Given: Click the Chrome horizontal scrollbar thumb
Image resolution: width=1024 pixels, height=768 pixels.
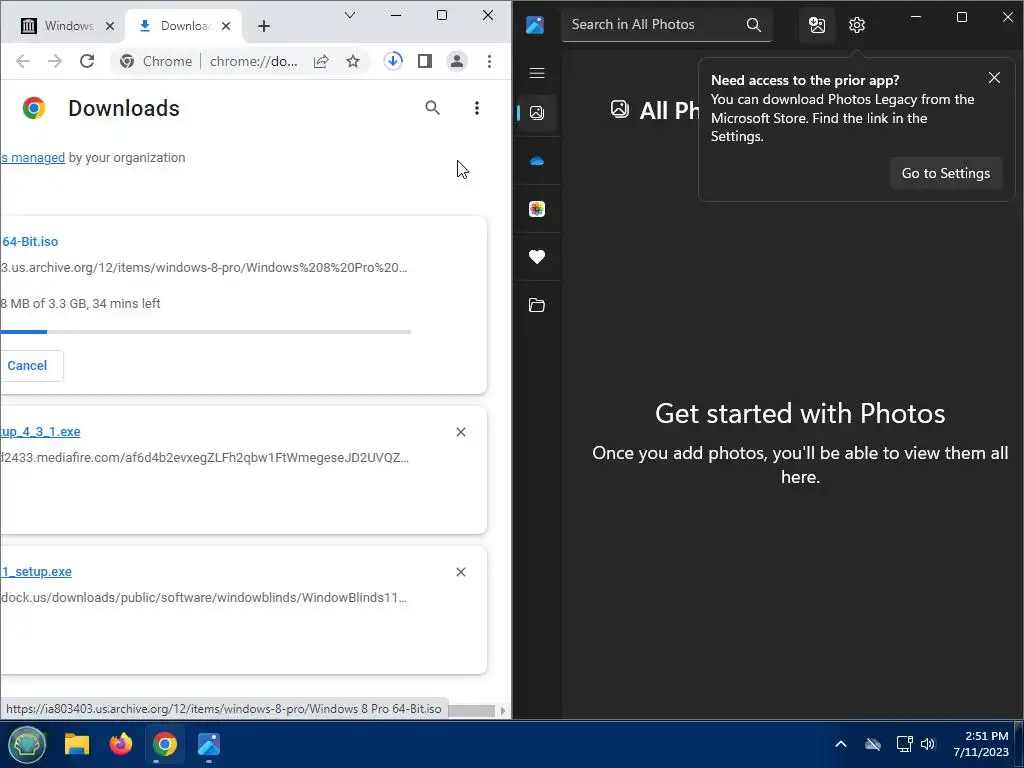Looking at the screenshot, I should coord(472,711).
